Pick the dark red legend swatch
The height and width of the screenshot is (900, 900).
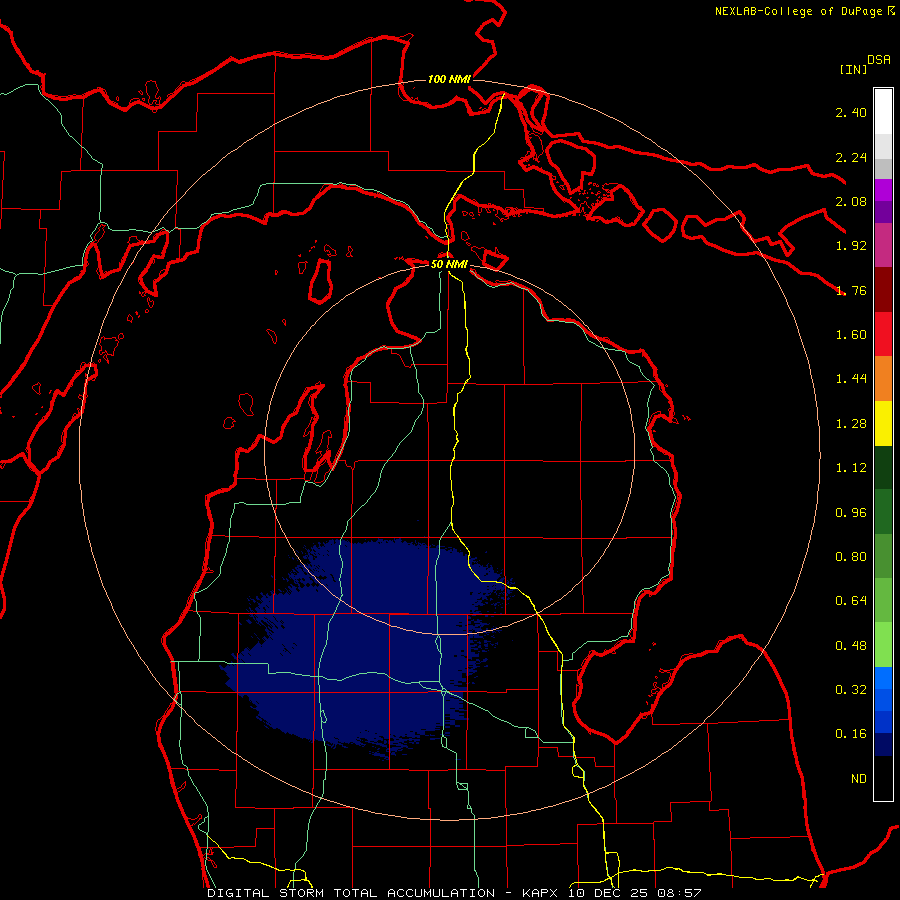883,290
